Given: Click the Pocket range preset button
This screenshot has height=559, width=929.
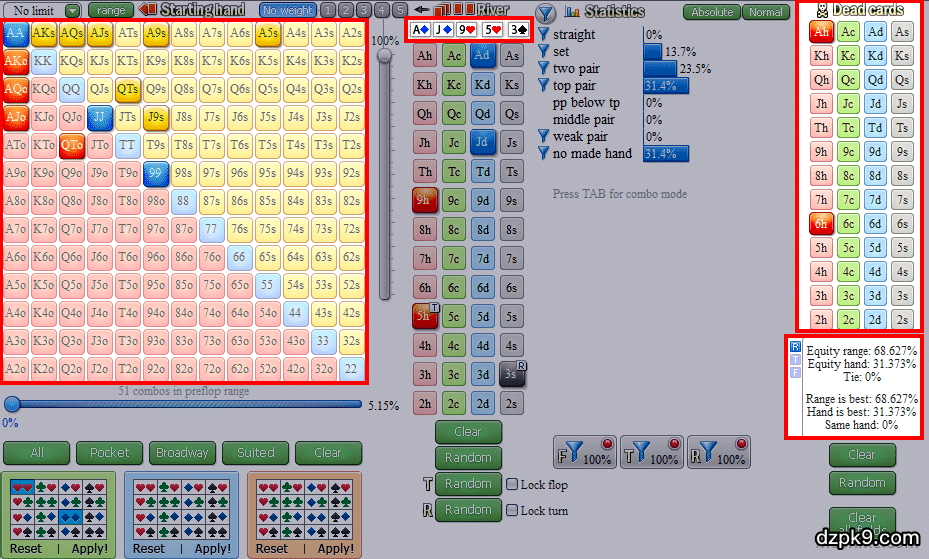Looking at the screenshot, I should click(x=110, y=453).
